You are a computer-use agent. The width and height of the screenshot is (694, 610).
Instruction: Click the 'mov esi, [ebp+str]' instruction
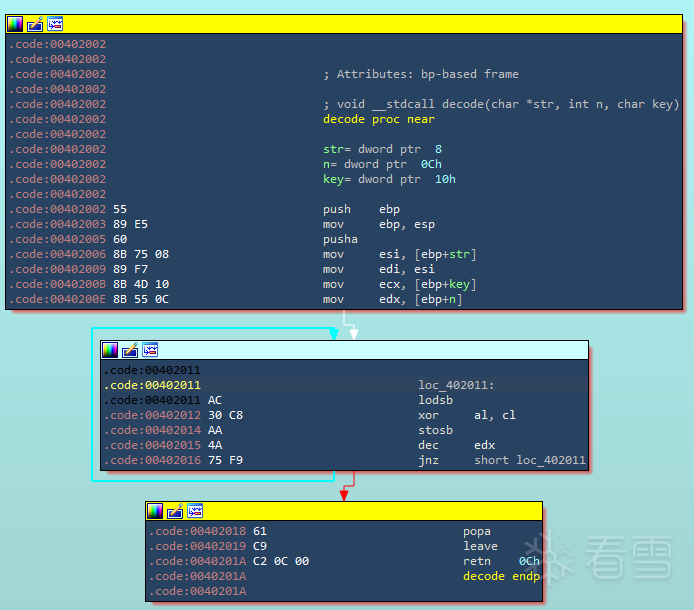[400, 255]
